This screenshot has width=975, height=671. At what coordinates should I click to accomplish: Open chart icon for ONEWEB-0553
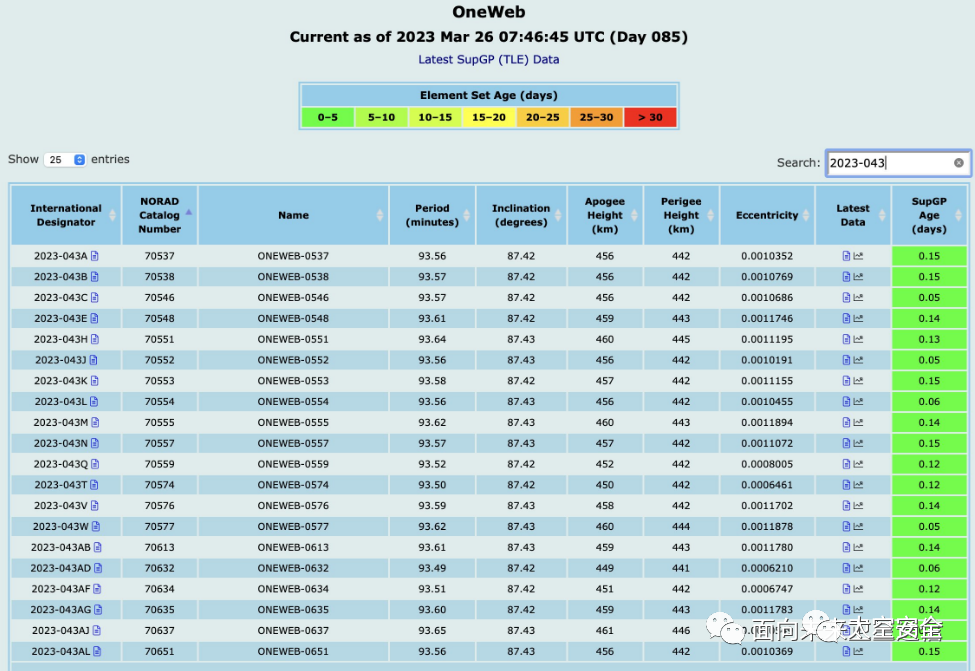[858, 381]
